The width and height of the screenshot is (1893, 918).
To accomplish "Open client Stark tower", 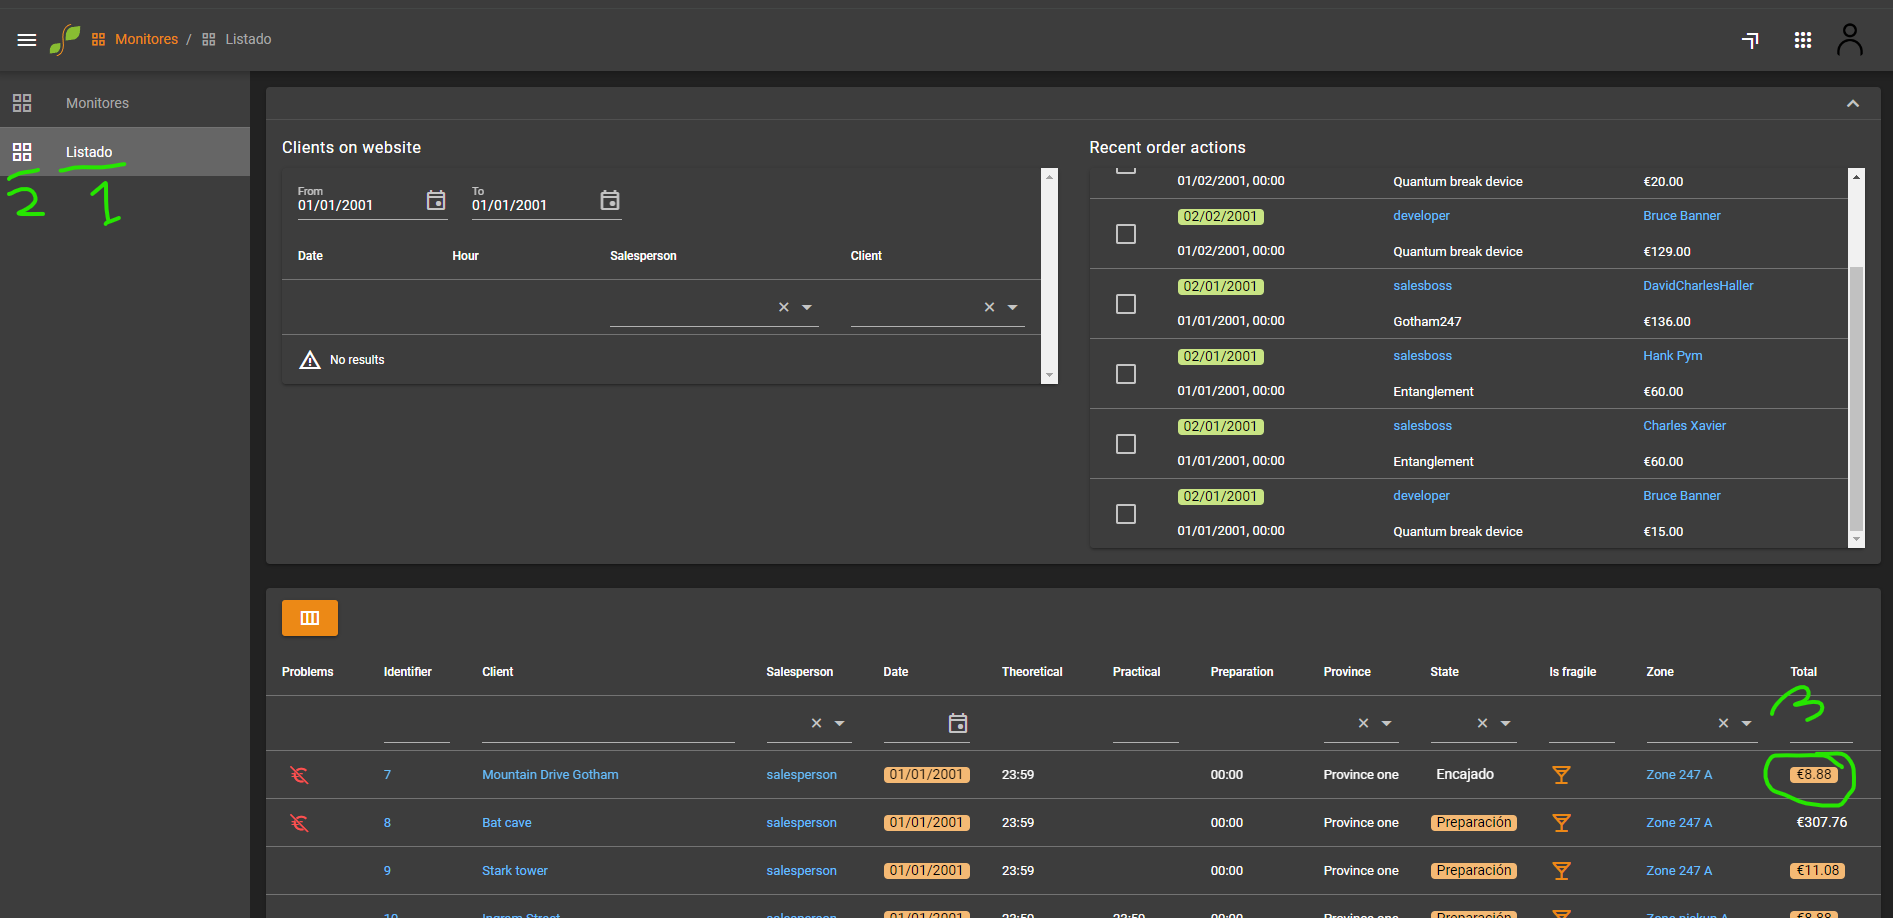I will click(515, 871).
